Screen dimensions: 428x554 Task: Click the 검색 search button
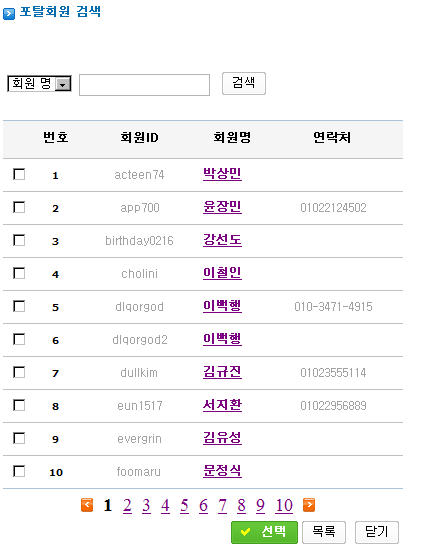tap(244, 83)
